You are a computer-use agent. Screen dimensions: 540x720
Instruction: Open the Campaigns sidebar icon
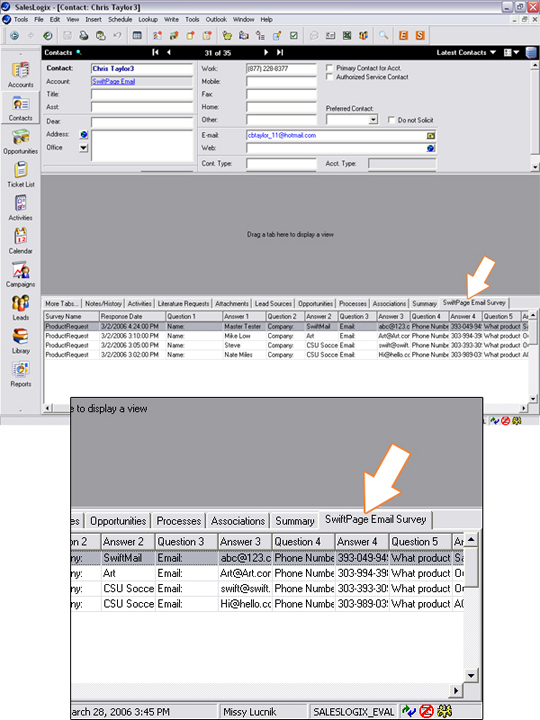pos(21,274)
